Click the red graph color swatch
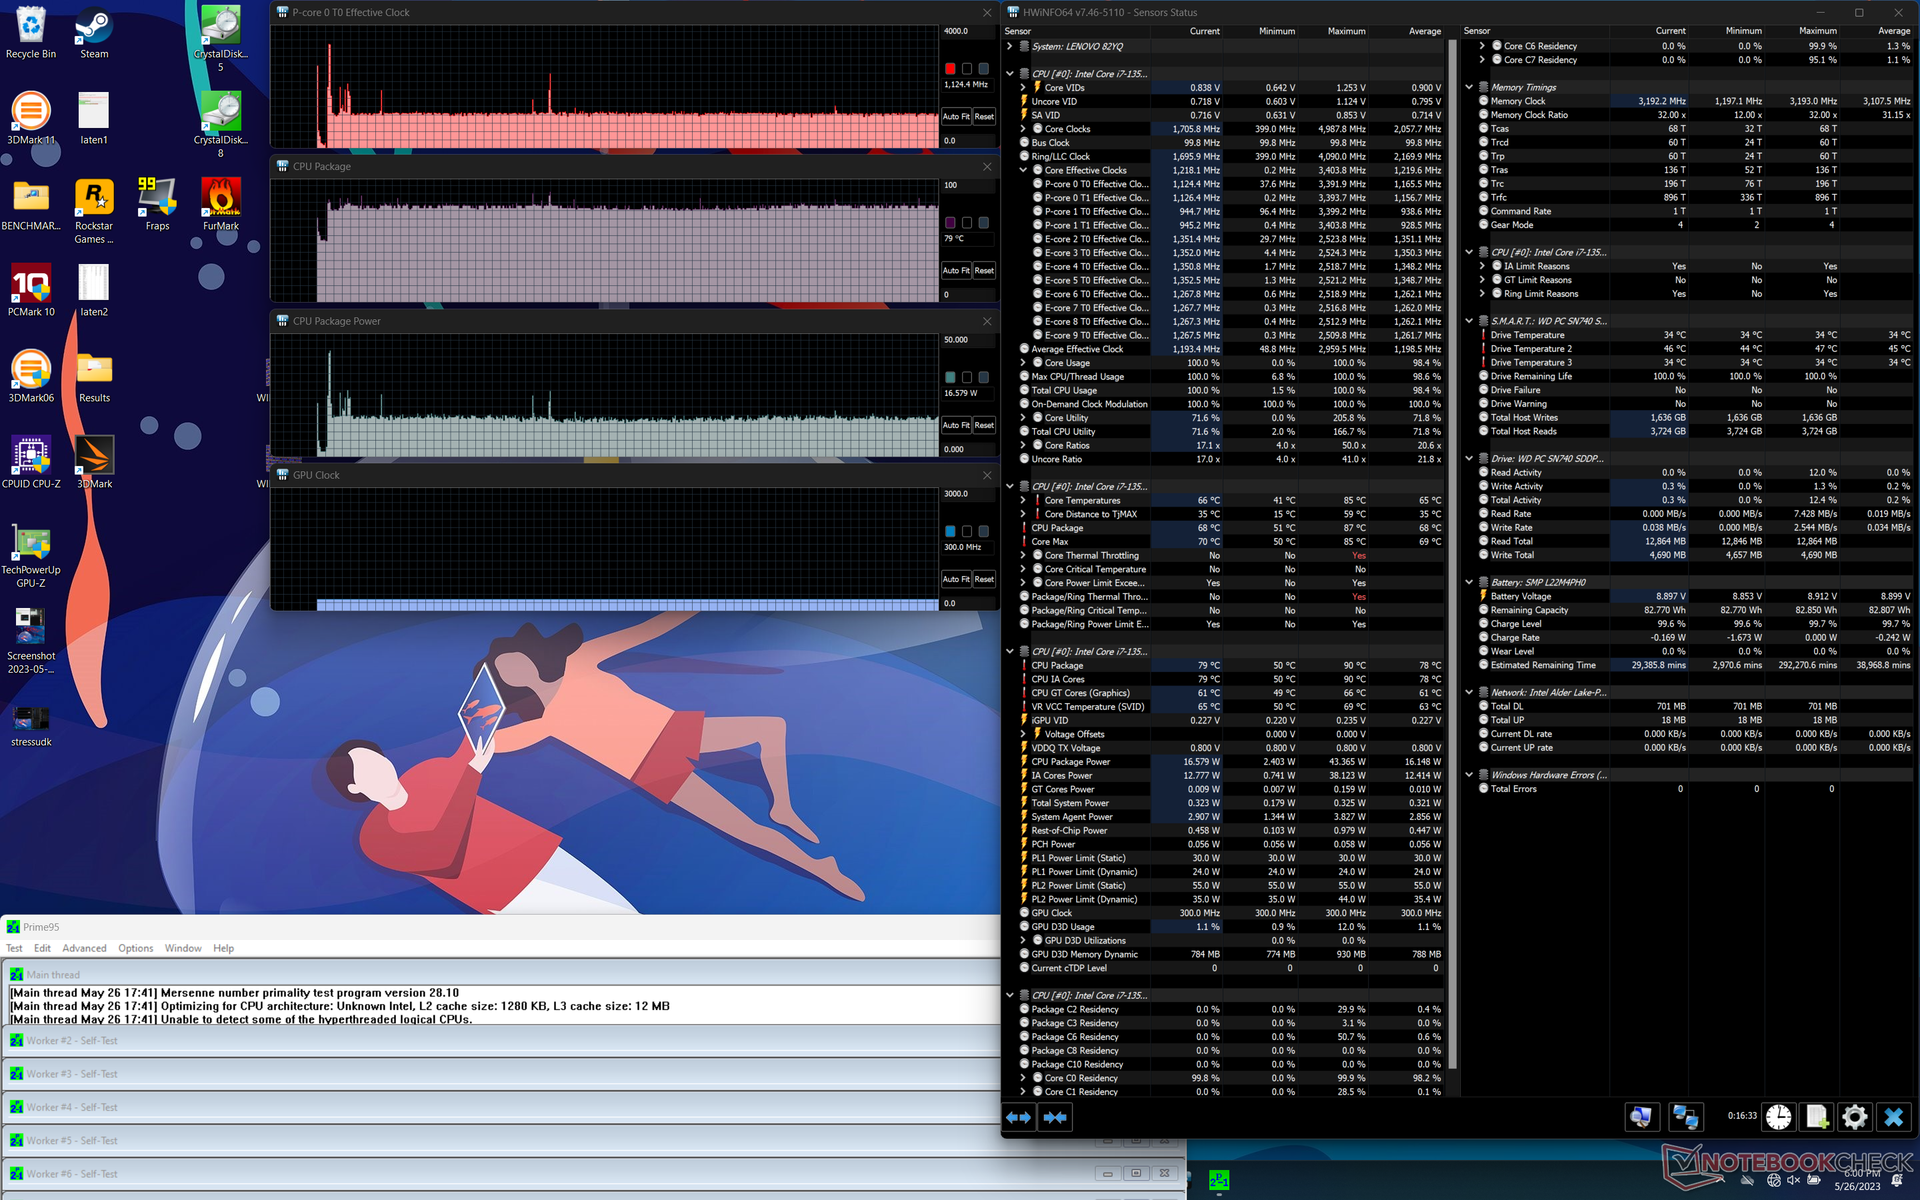 tap(950, 69)
